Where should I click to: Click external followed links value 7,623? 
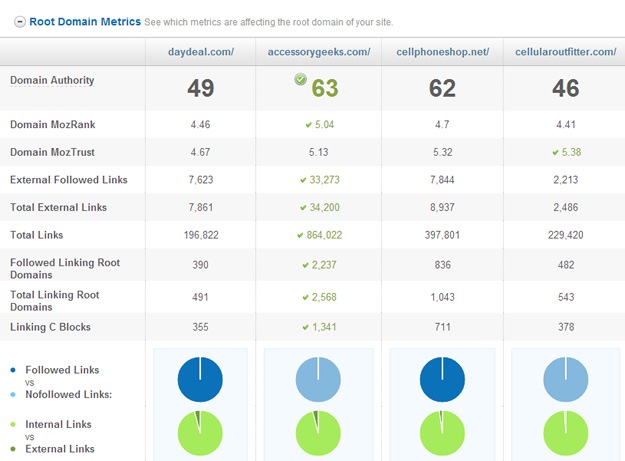click(201, 180)
